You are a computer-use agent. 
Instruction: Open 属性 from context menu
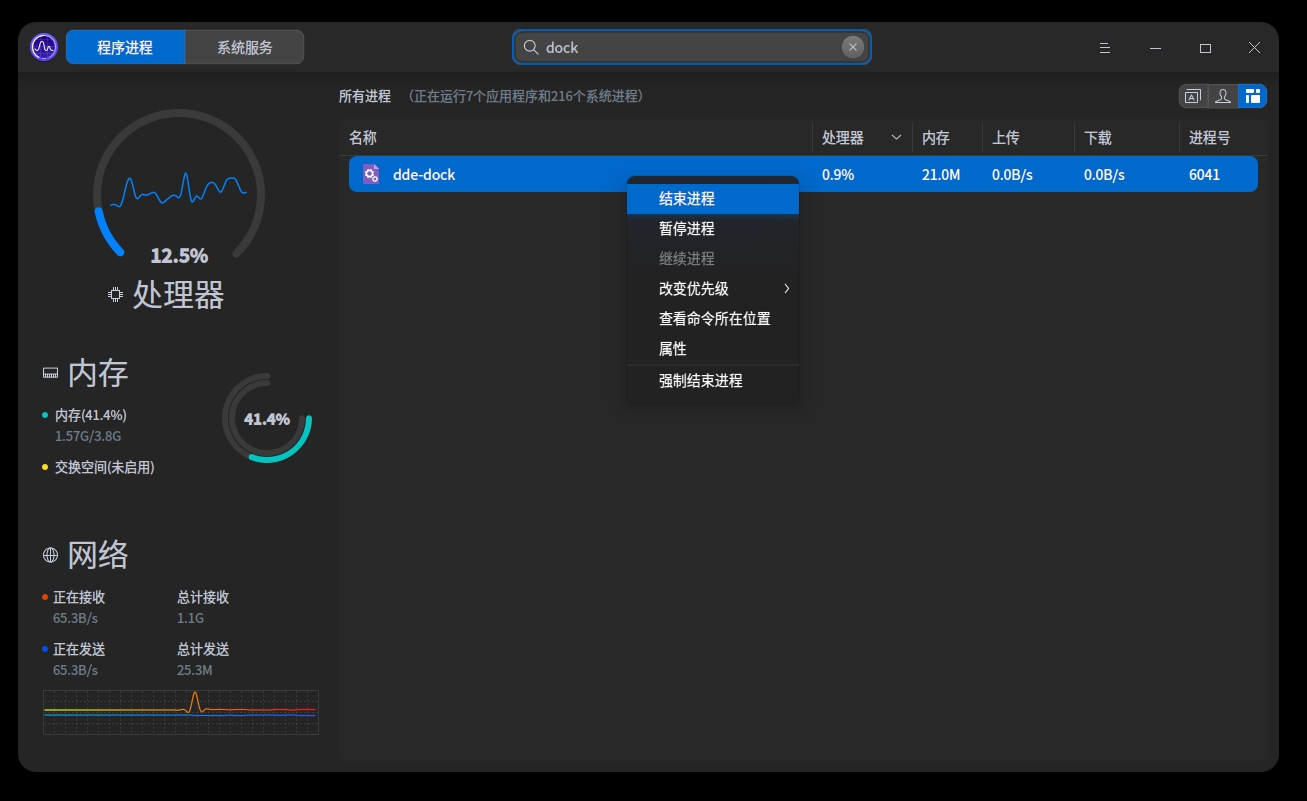713,349
